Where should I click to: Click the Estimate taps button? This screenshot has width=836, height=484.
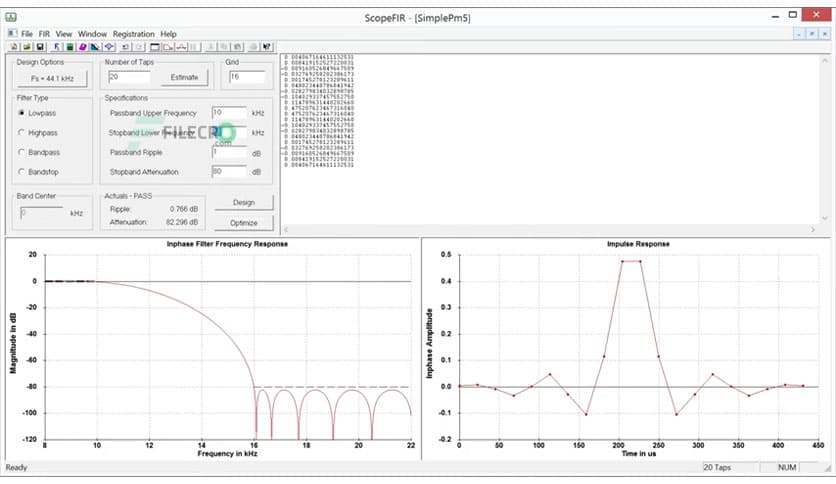(x=184, y=77)
